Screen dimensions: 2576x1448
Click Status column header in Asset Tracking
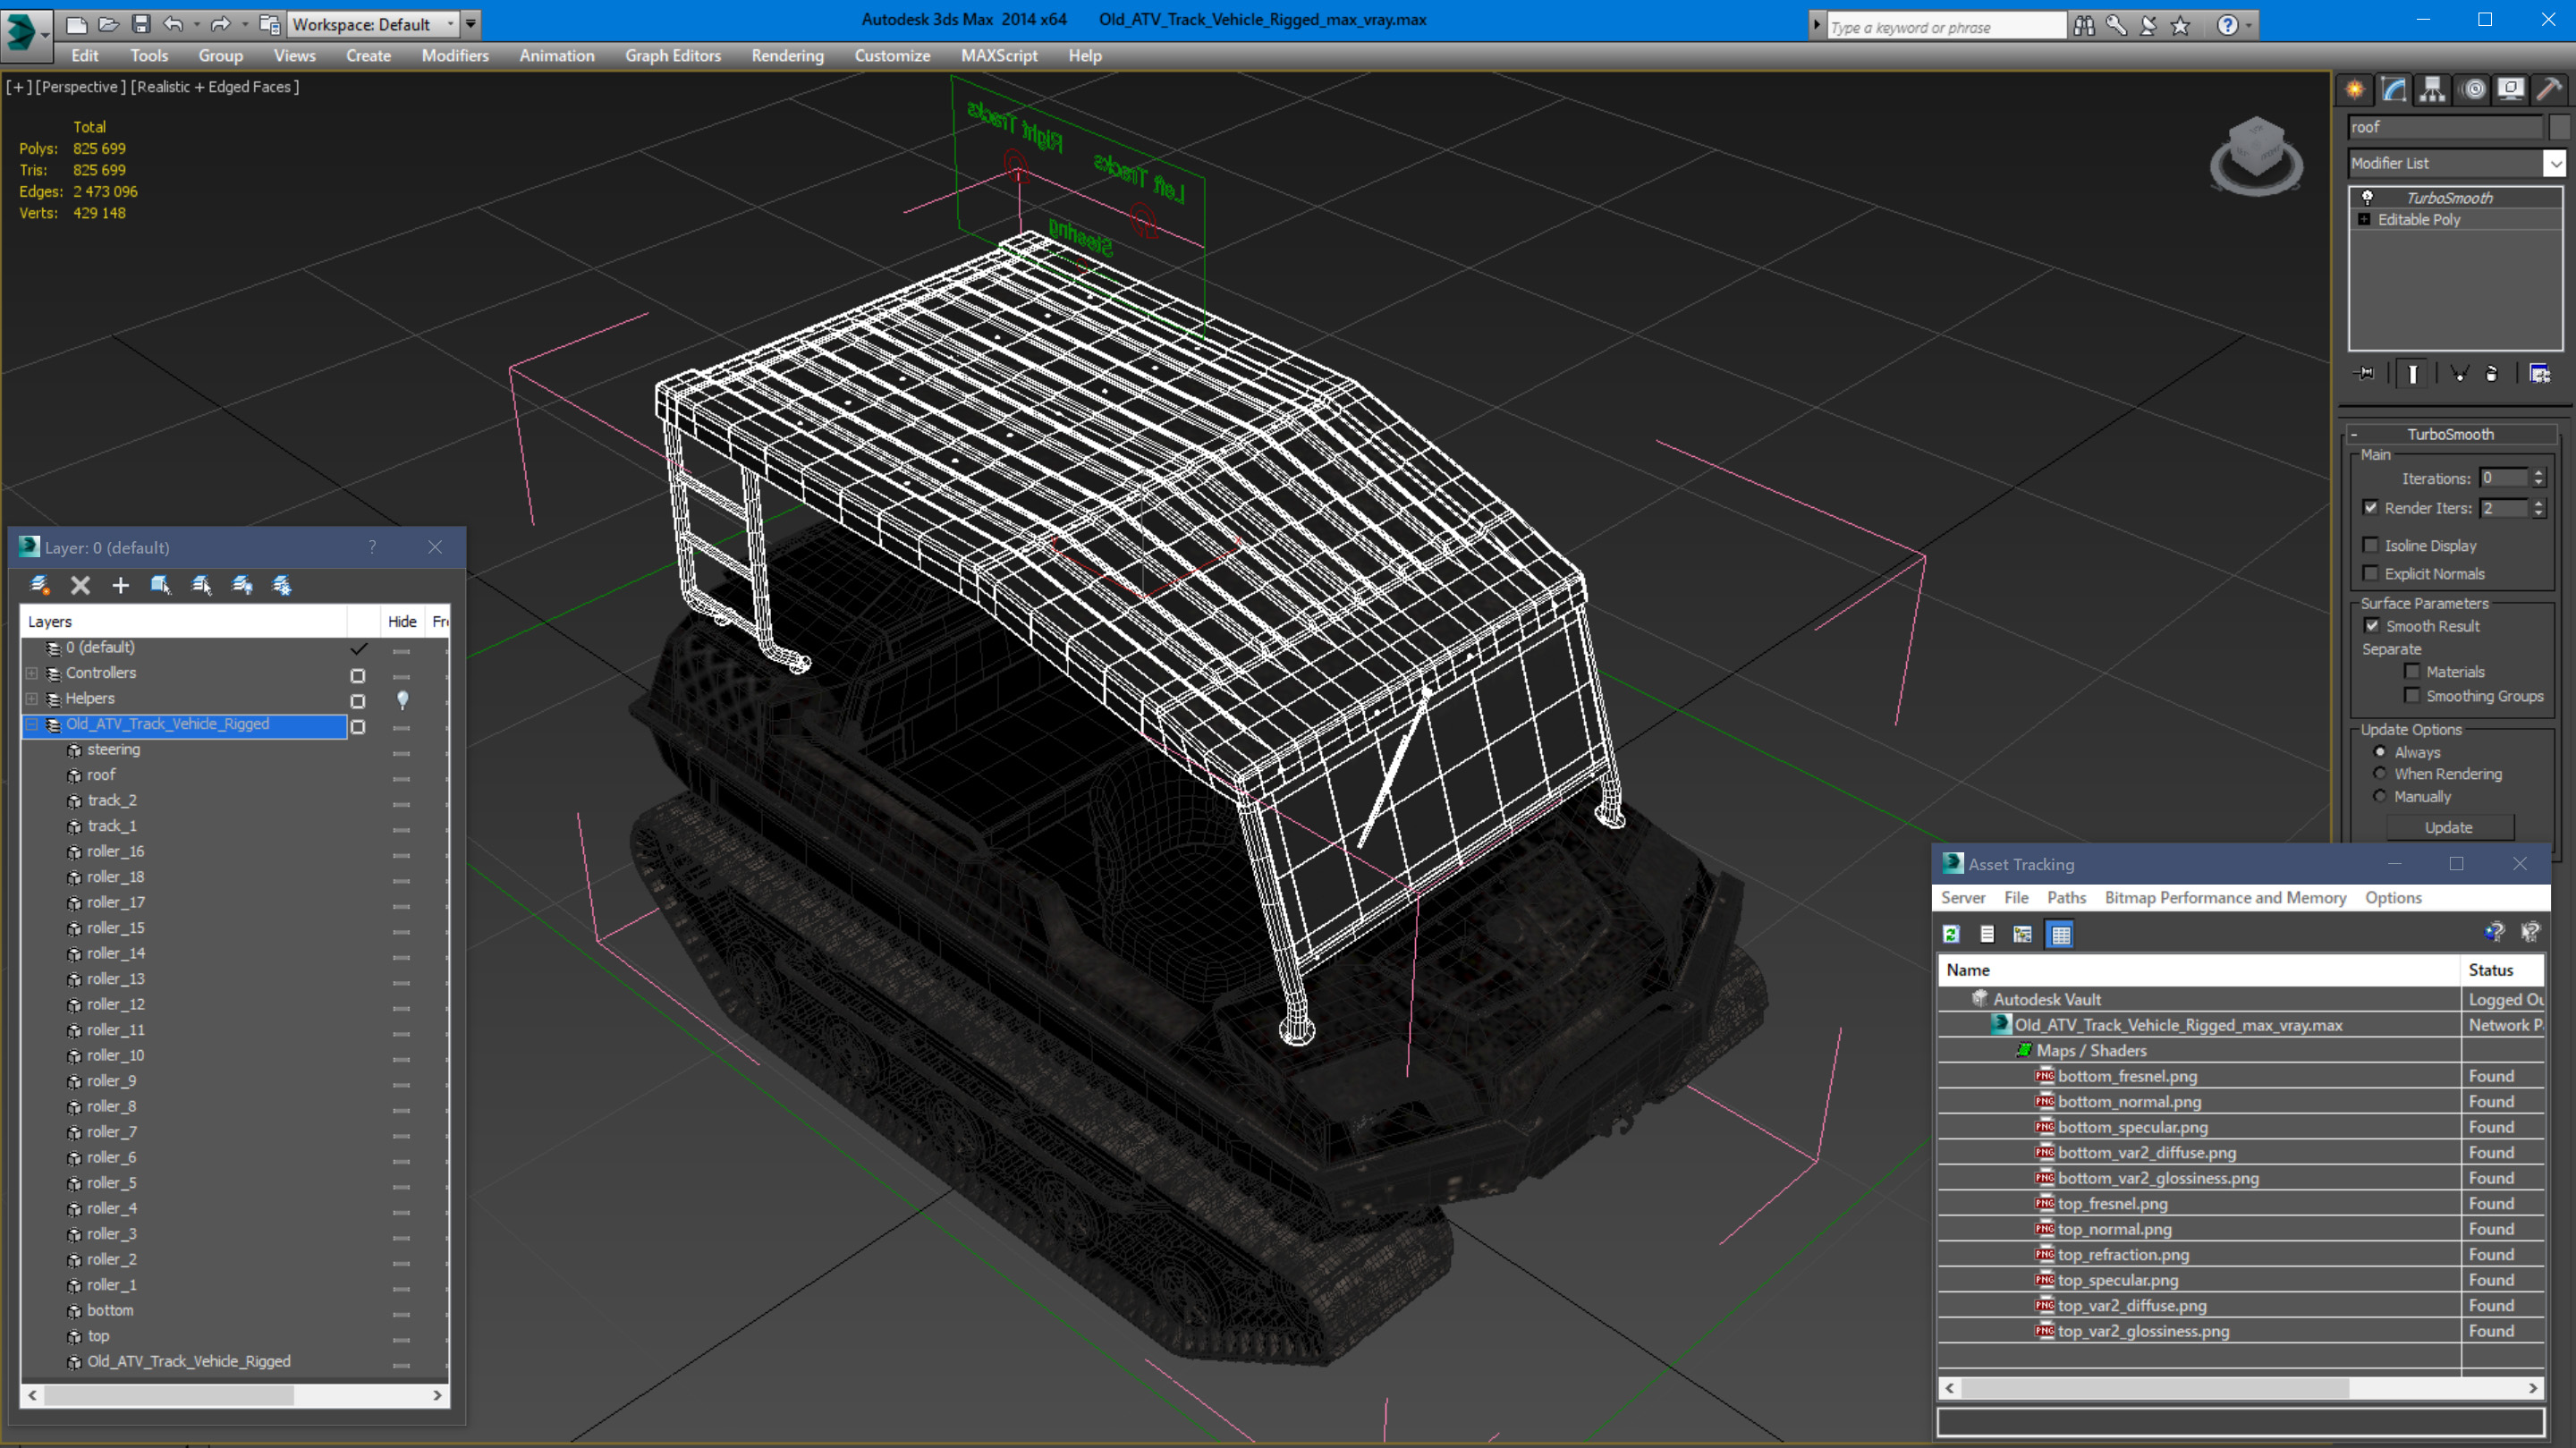tap(2501, 969)
